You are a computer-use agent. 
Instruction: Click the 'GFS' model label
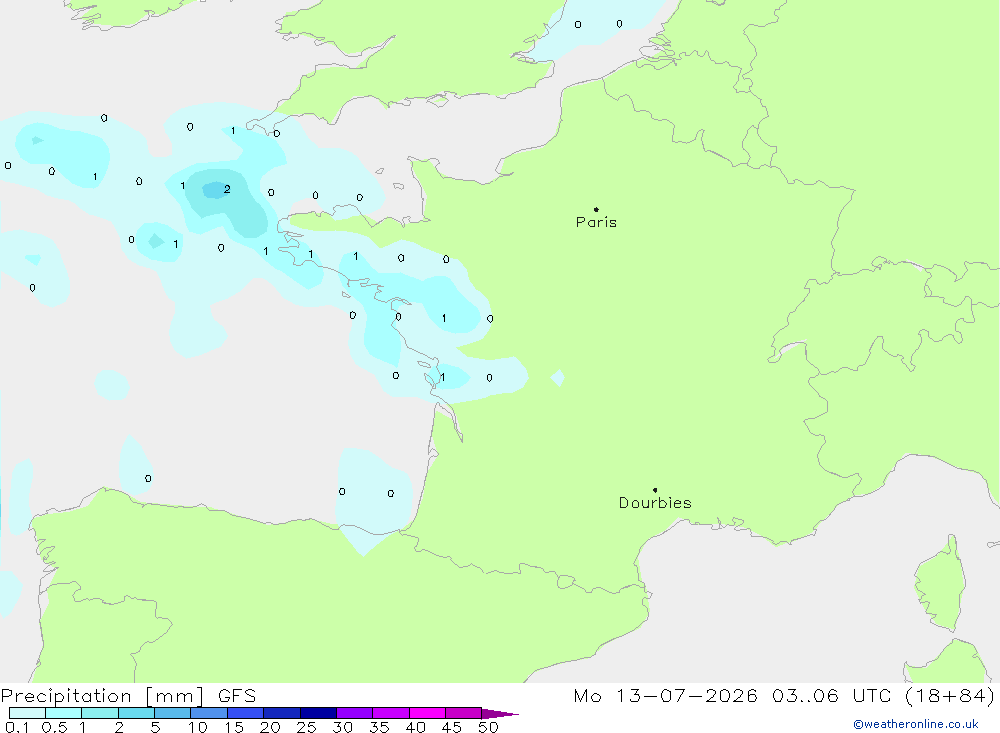tap(237, 696)
